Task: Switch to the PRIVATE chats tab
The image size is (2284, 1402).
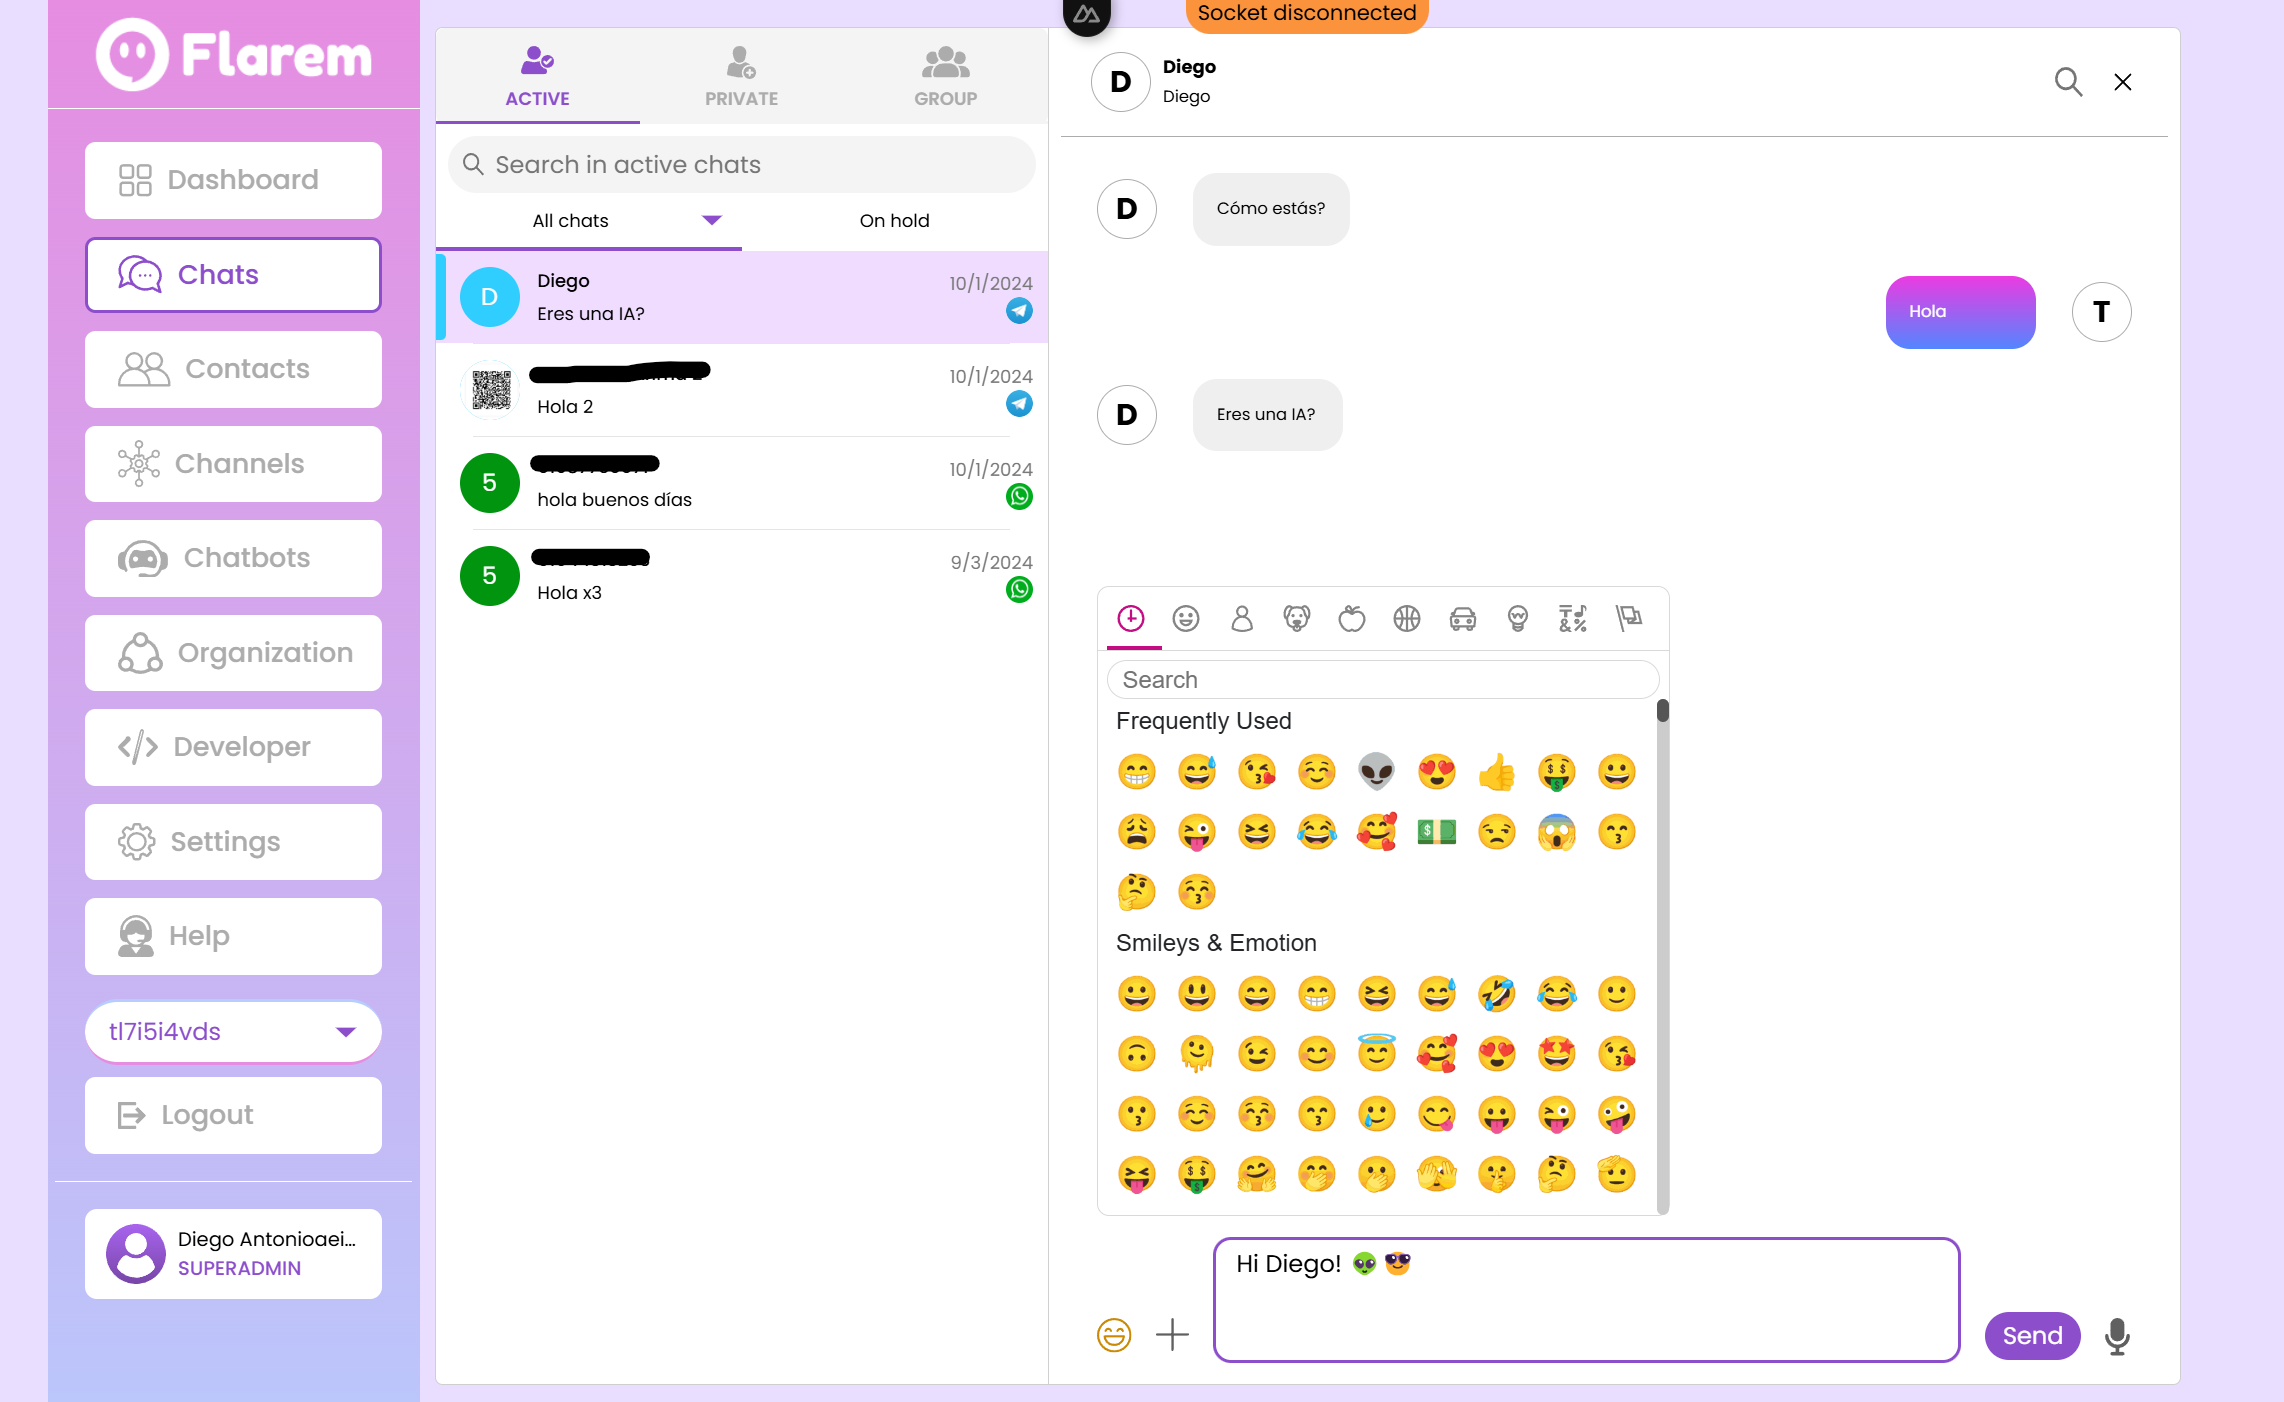Action: 741,76
